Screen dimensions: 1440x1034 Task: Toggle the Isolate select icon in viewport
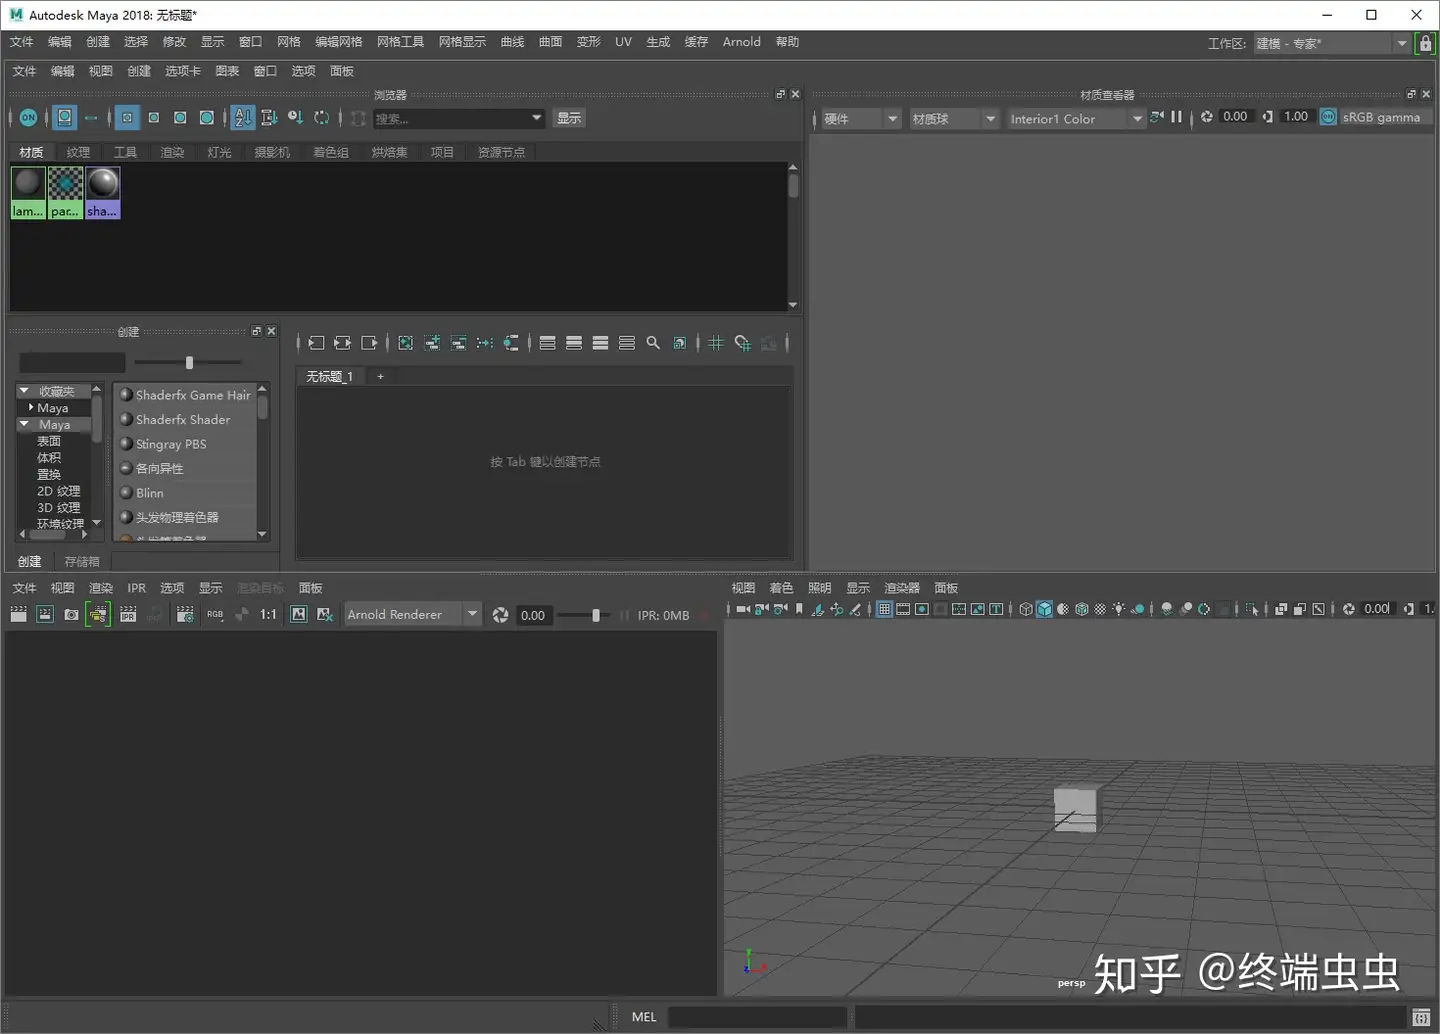[1252, 609]
